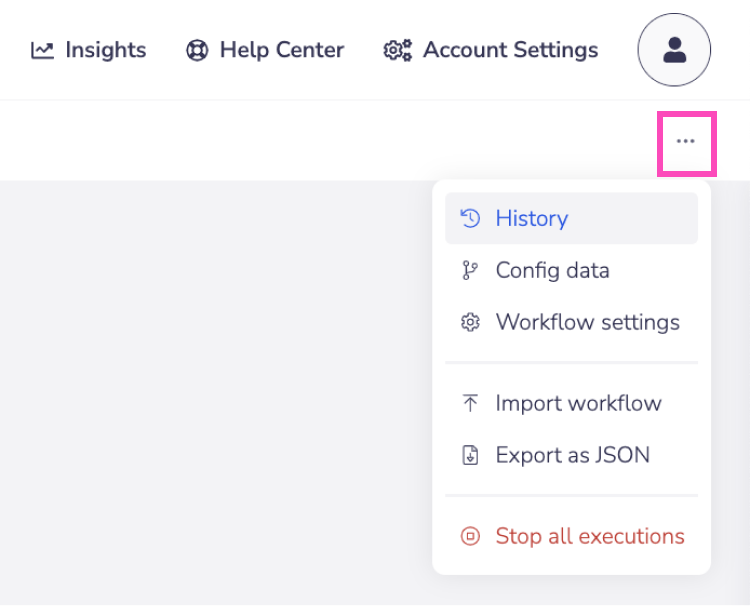Screen dimensions: 750x606
Task: Click the Workflow settings gear icon
Action: [x=470, y=322]
